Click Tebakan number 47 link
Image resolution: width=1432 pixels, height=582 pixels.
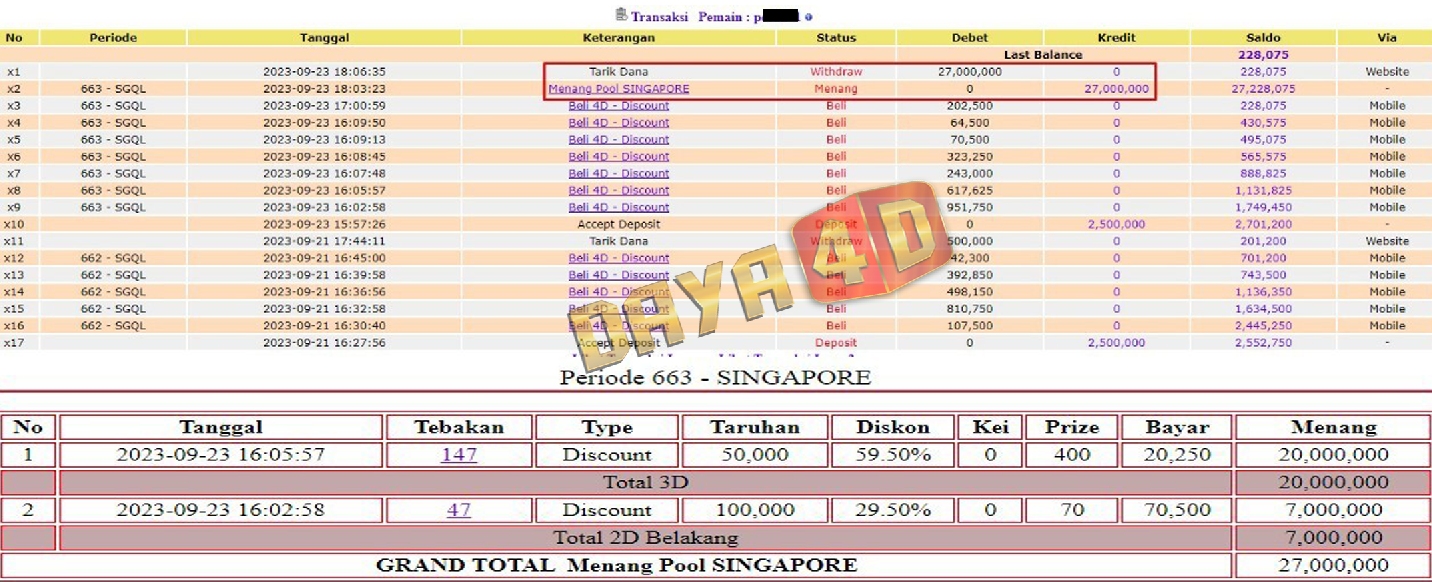point(459,510)
